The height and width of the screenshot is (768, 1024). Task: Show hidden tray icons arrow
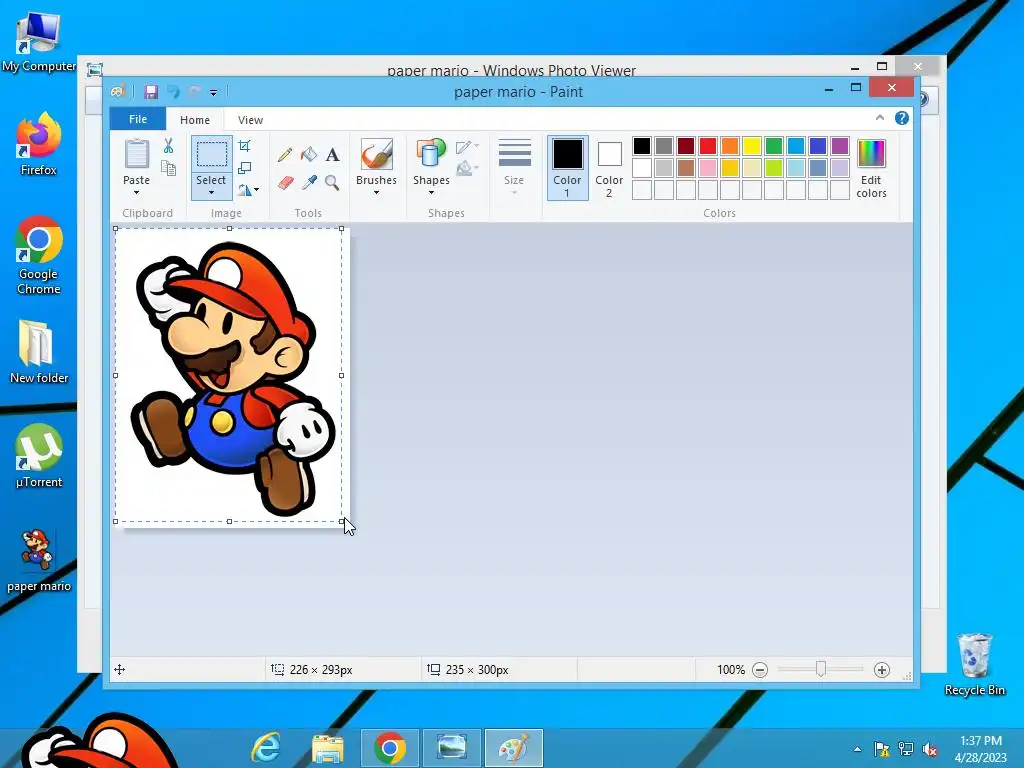[x=857, y=749]
